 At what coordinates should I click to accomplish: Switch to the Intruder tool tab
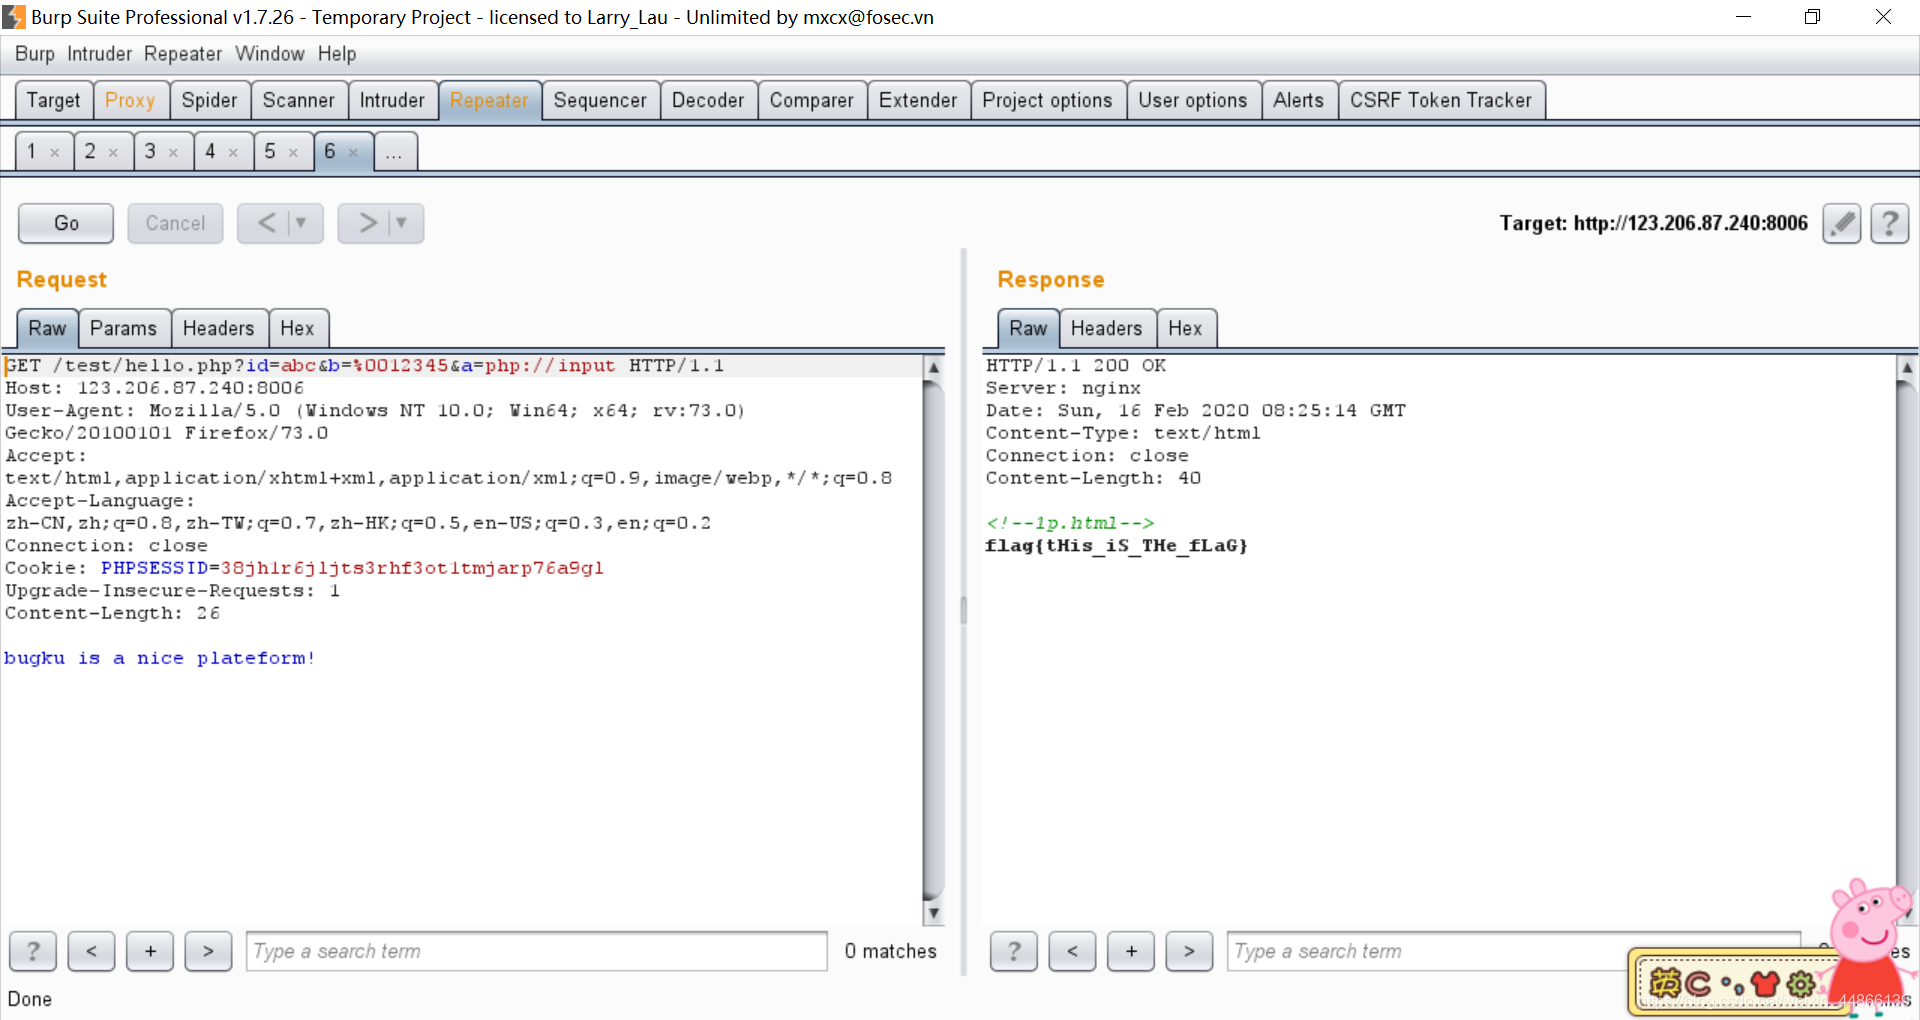coord(392,100)
